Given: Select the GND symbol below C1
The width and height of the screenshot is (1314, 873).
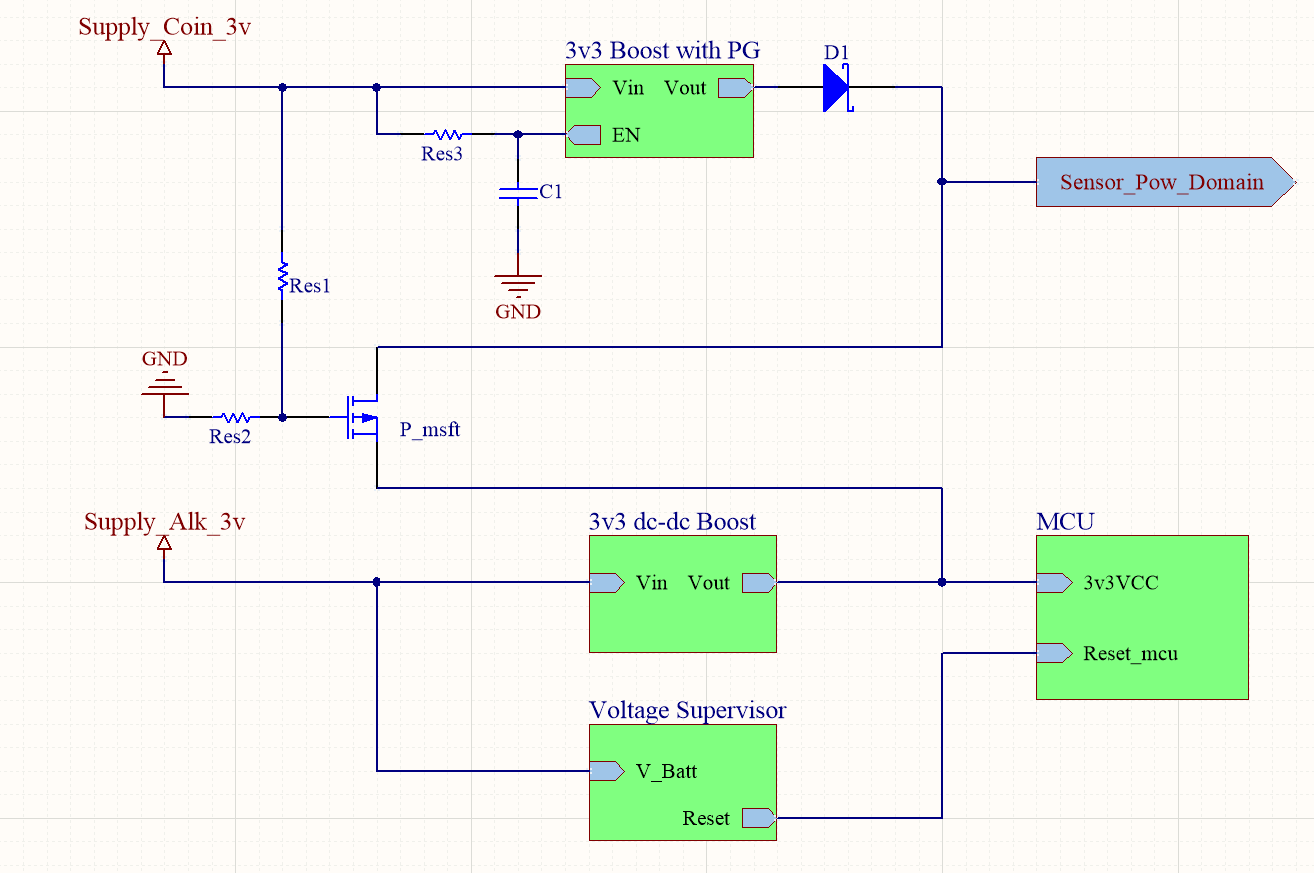Looking at the screenshot, I should 517,285.
